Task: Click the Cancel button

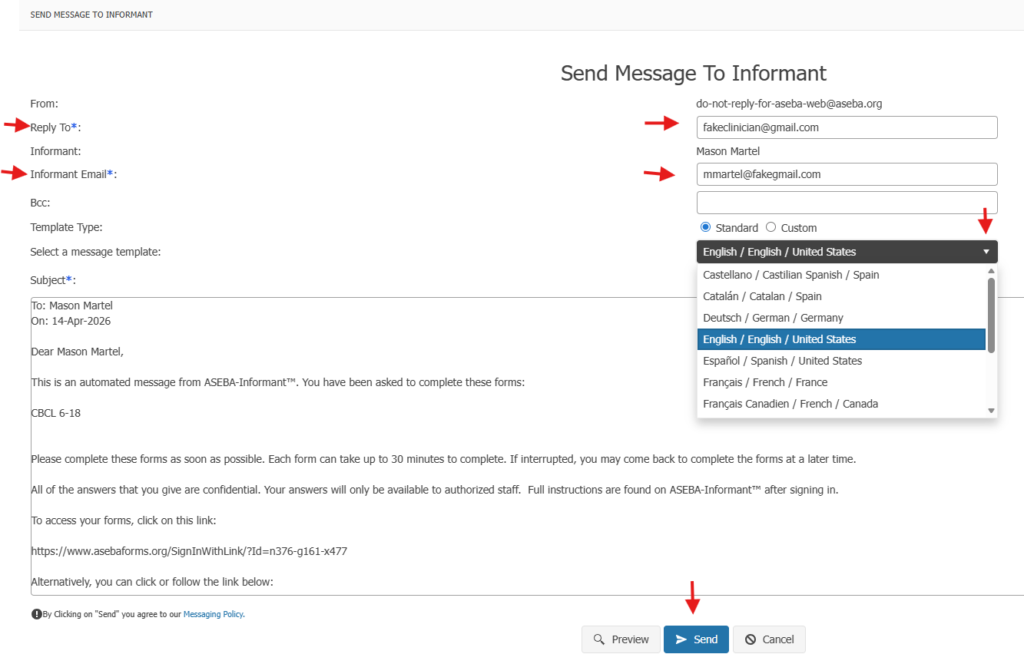Action: point(769,639)
